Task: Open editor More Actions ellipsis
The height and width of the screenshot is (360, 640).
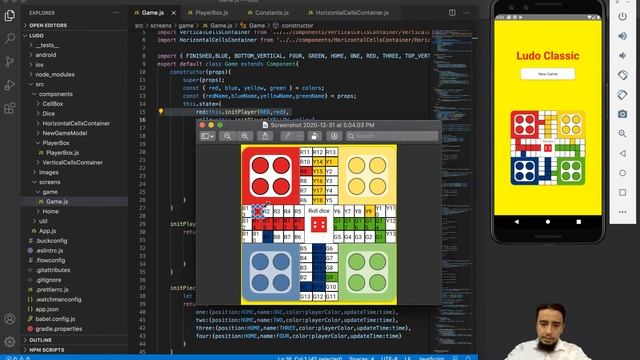Action: click(x=466, y=13)
